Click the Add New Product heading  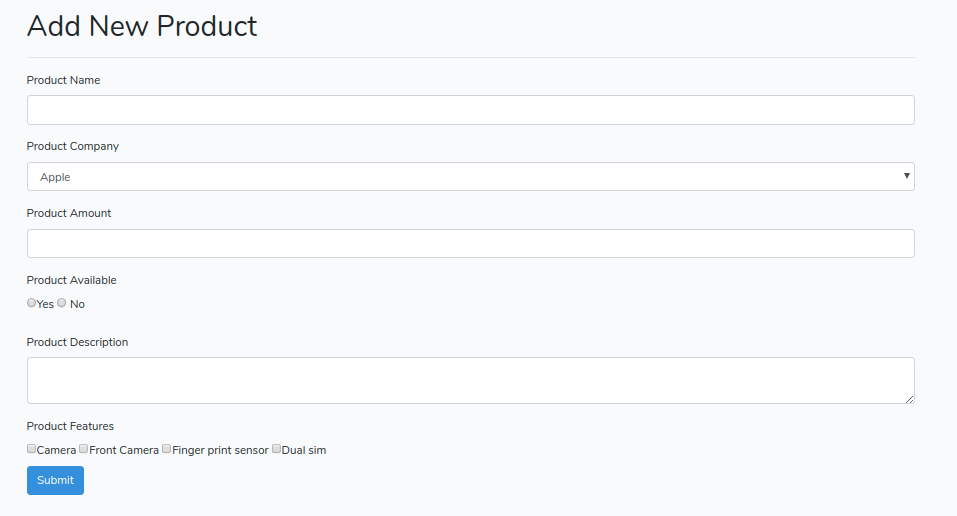[142, 26]
